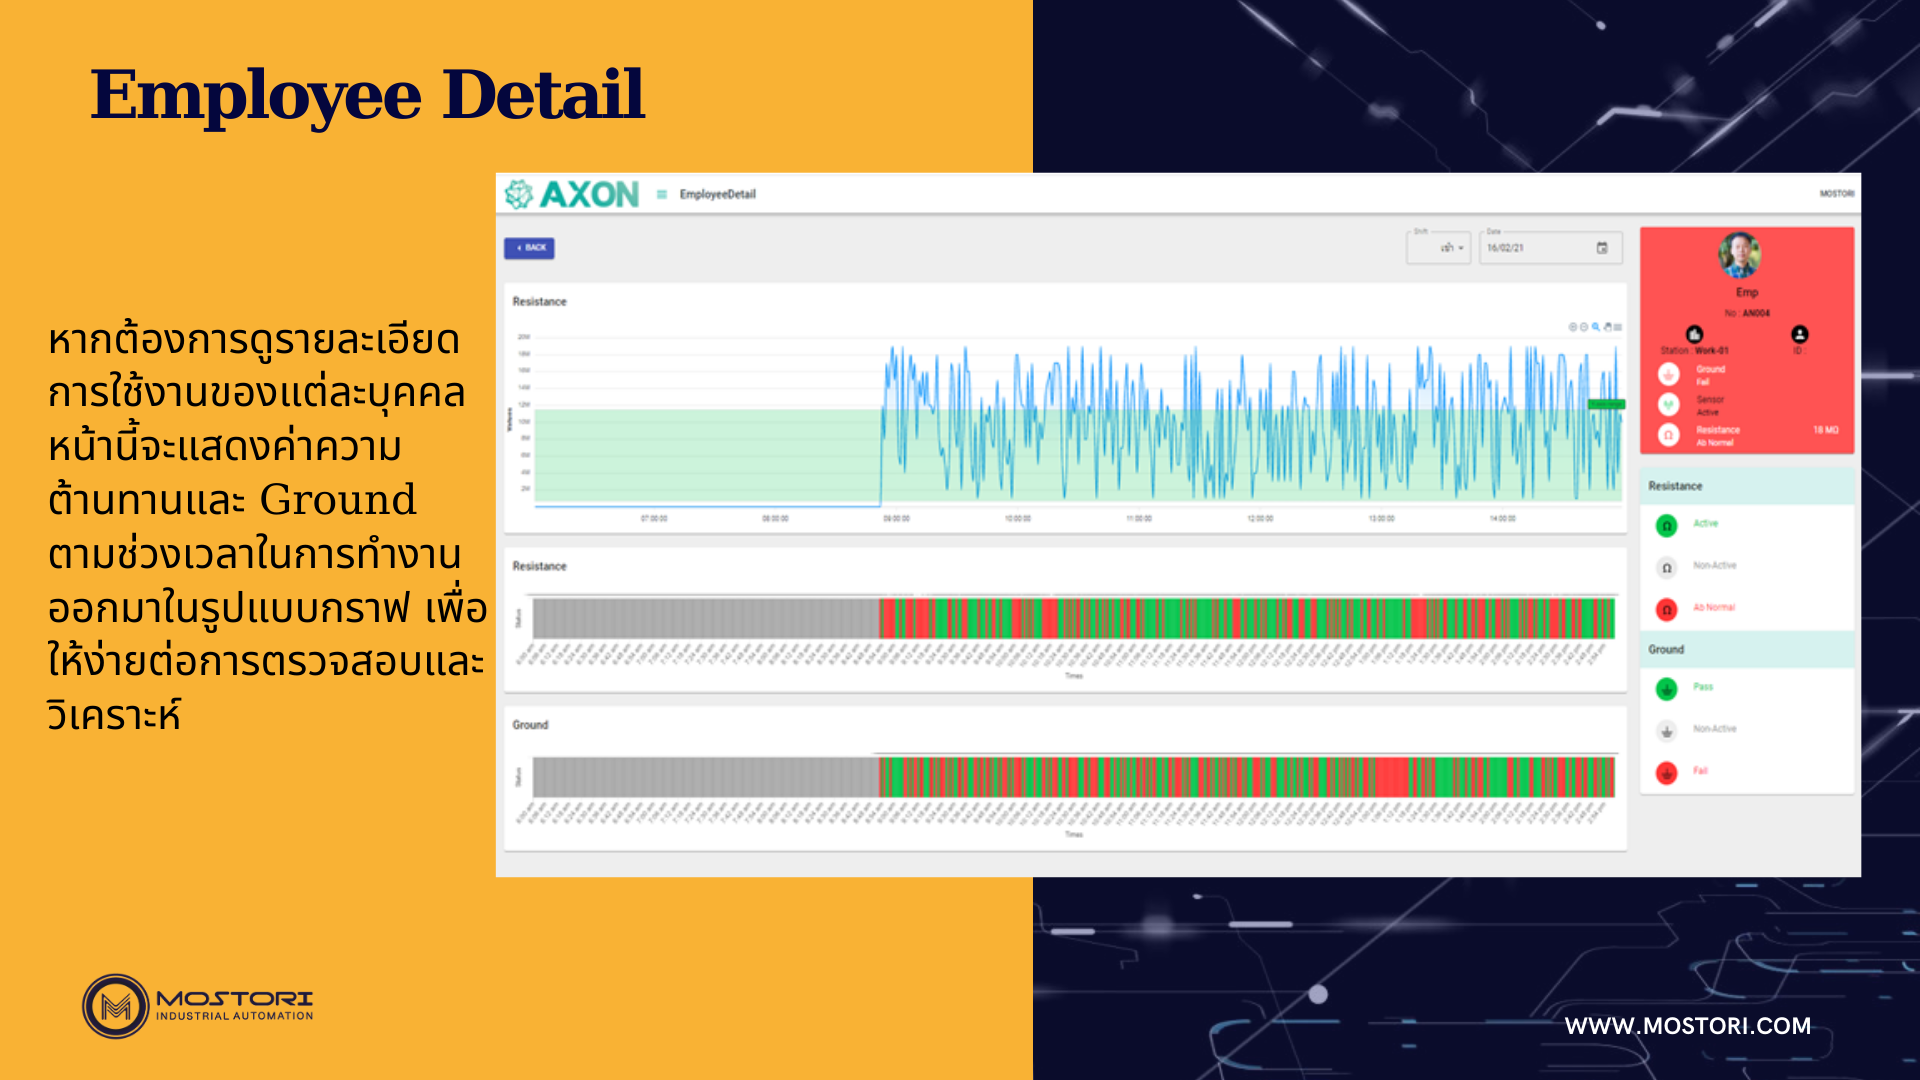Click the Resistance status color bar
This screenshot has width=1920, height=1080.
[1073, 618]
